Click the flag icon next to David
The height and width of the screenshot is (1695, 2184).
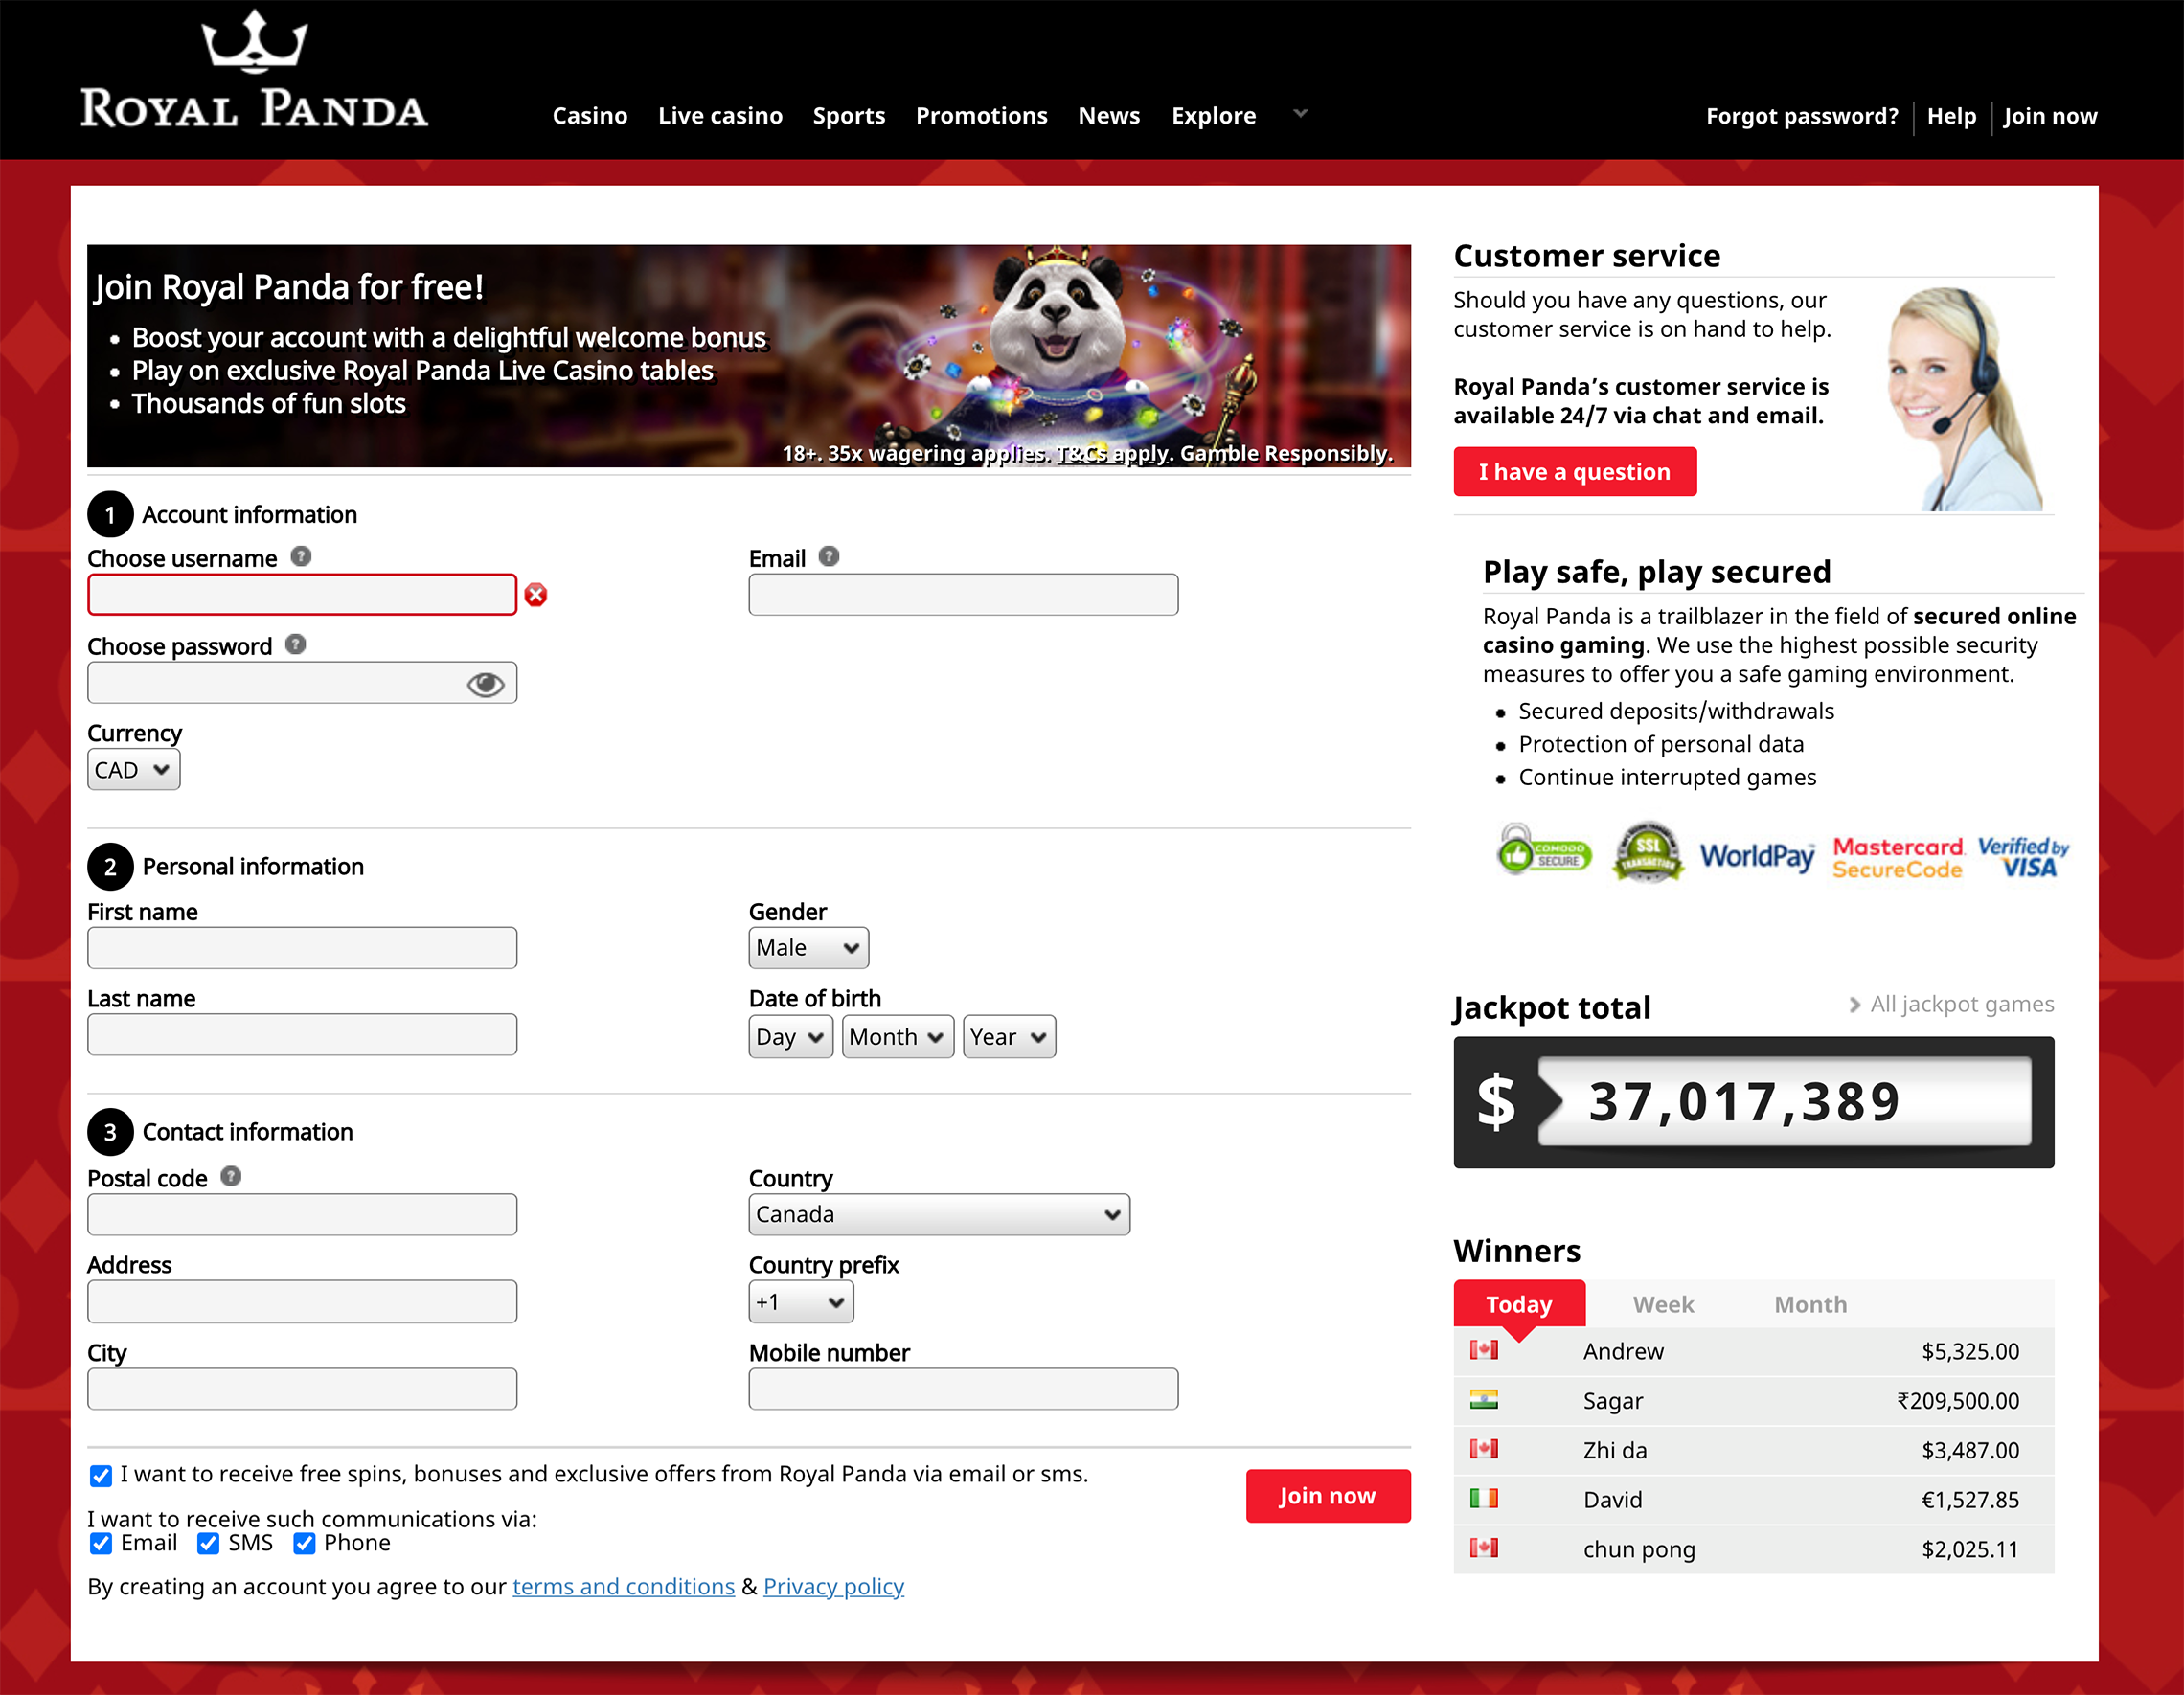pos(1484,1499)
